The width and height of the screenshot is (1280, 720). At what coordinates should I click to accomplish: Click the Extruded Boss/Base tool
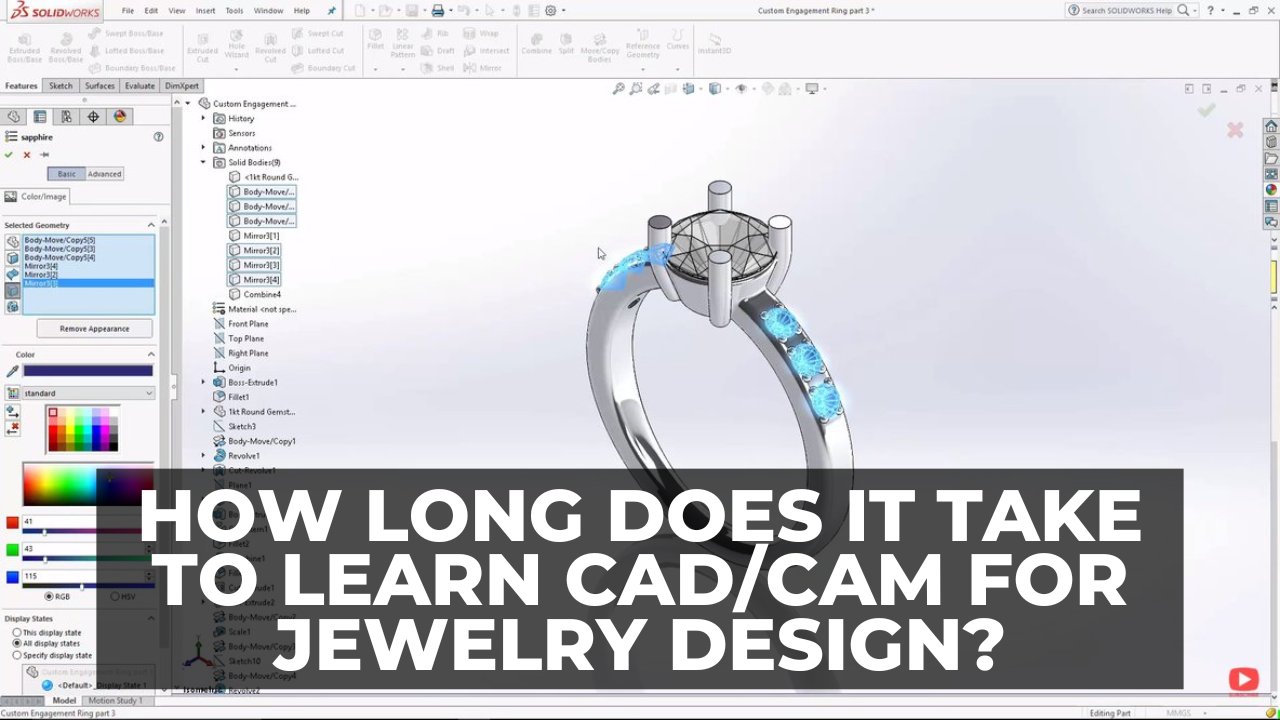(25, 47)
